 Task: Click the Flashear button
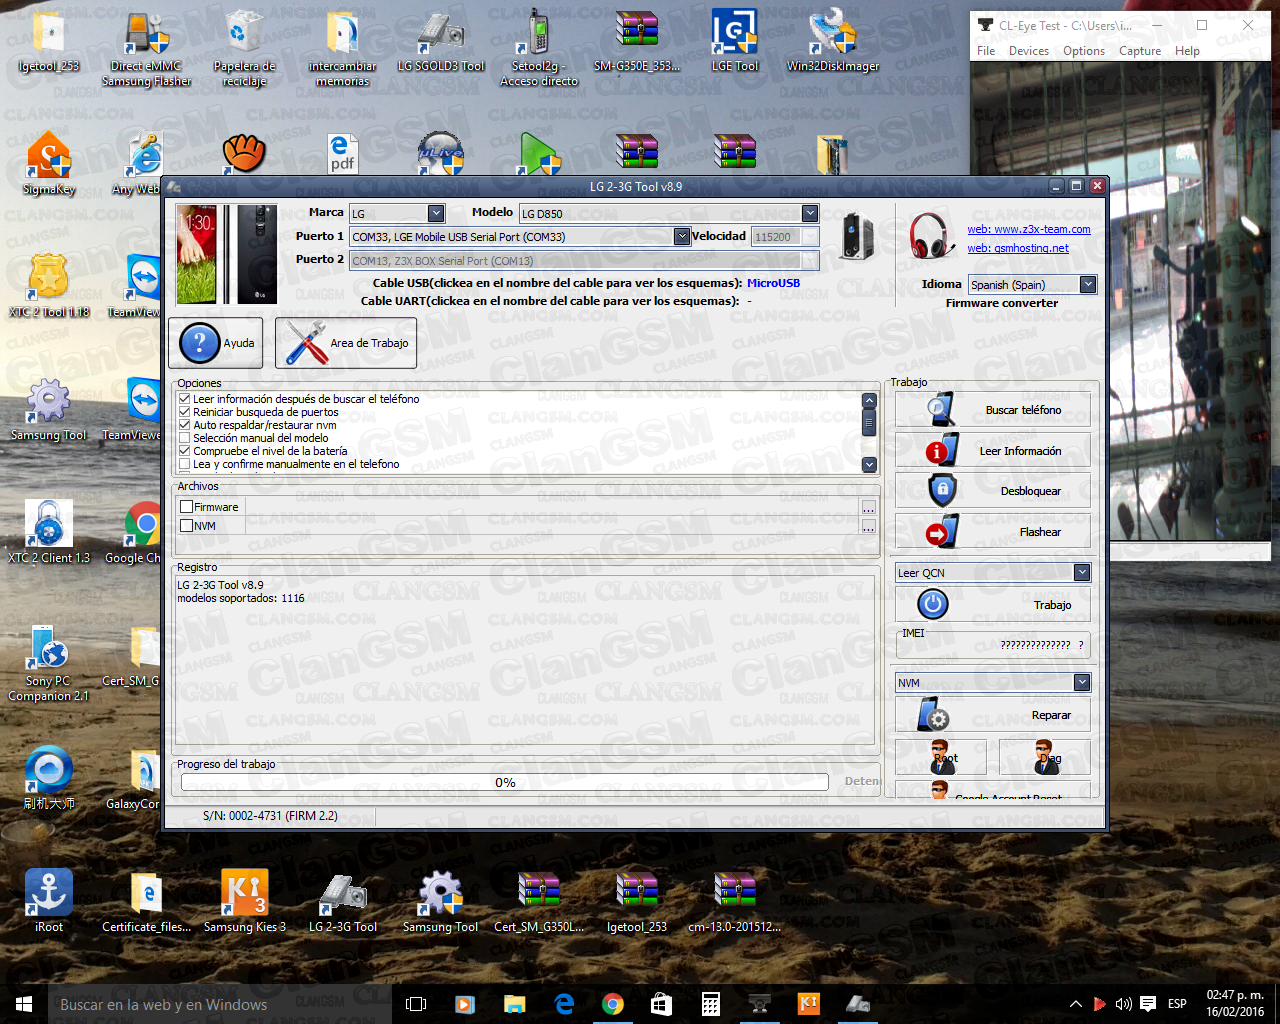[x=992, y=532]
